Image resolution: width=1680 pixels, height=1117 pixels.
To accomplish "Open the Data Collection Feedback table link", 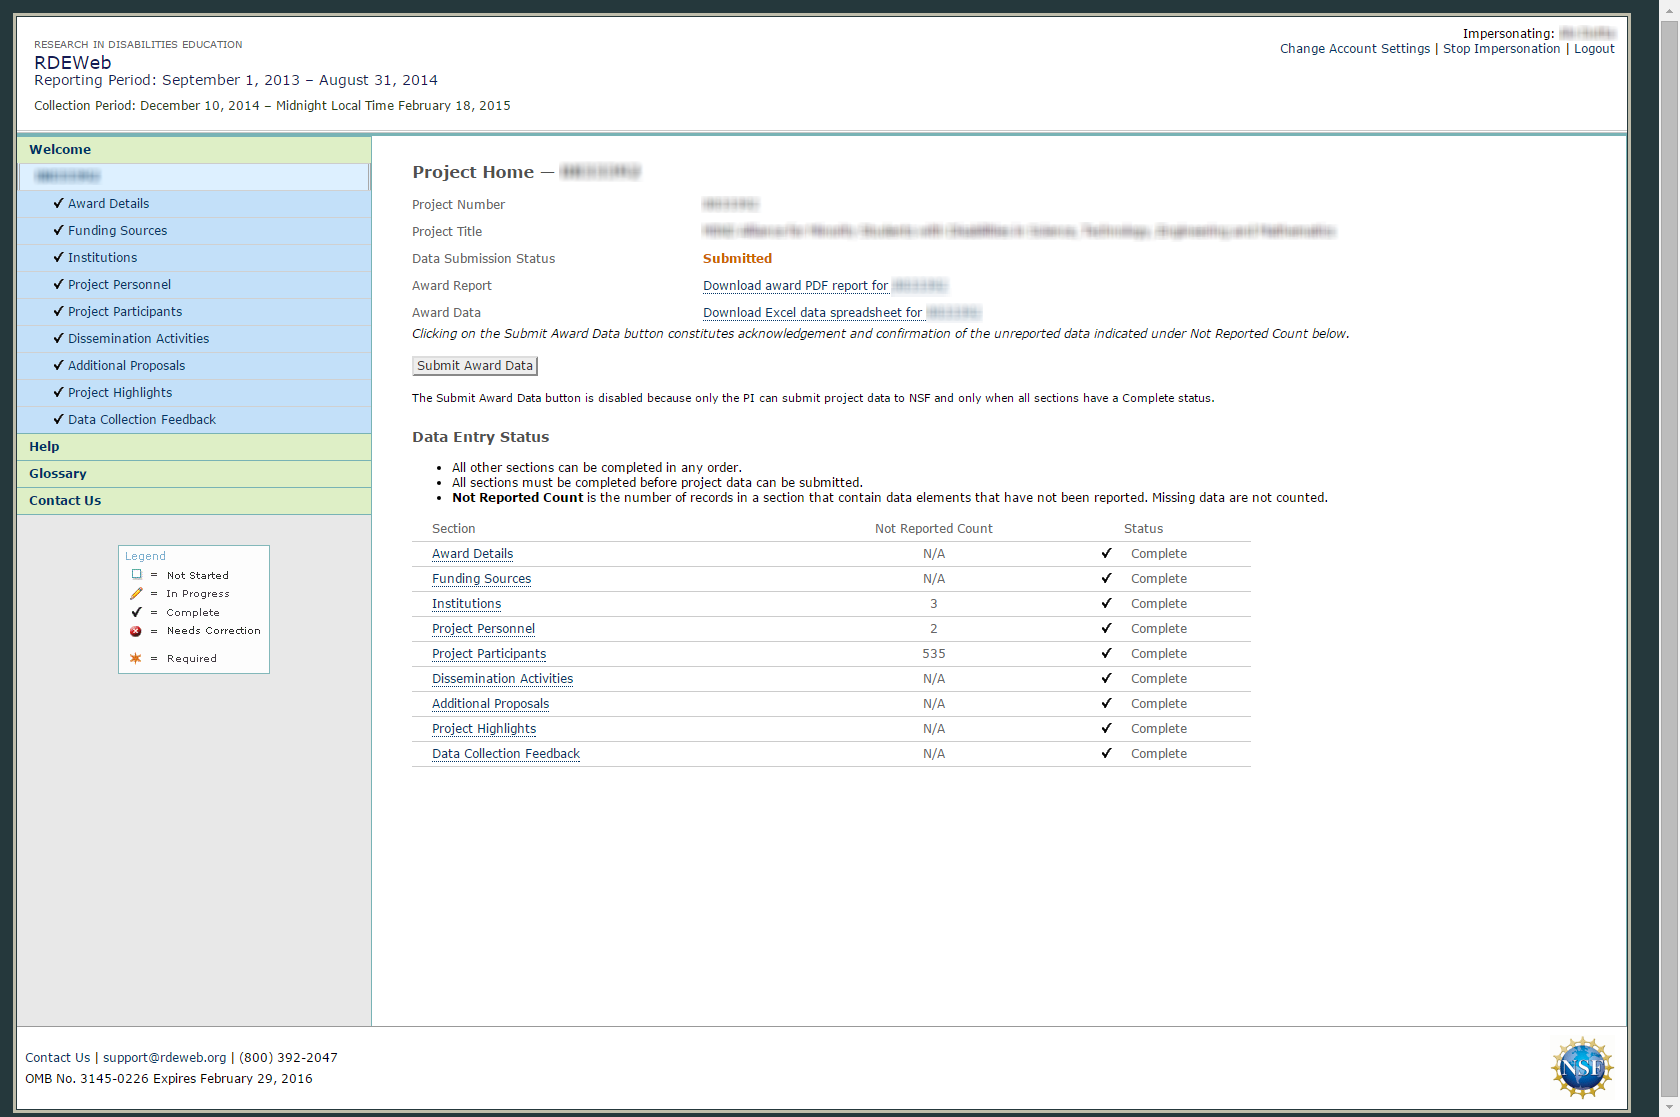I will coord(505,754).
